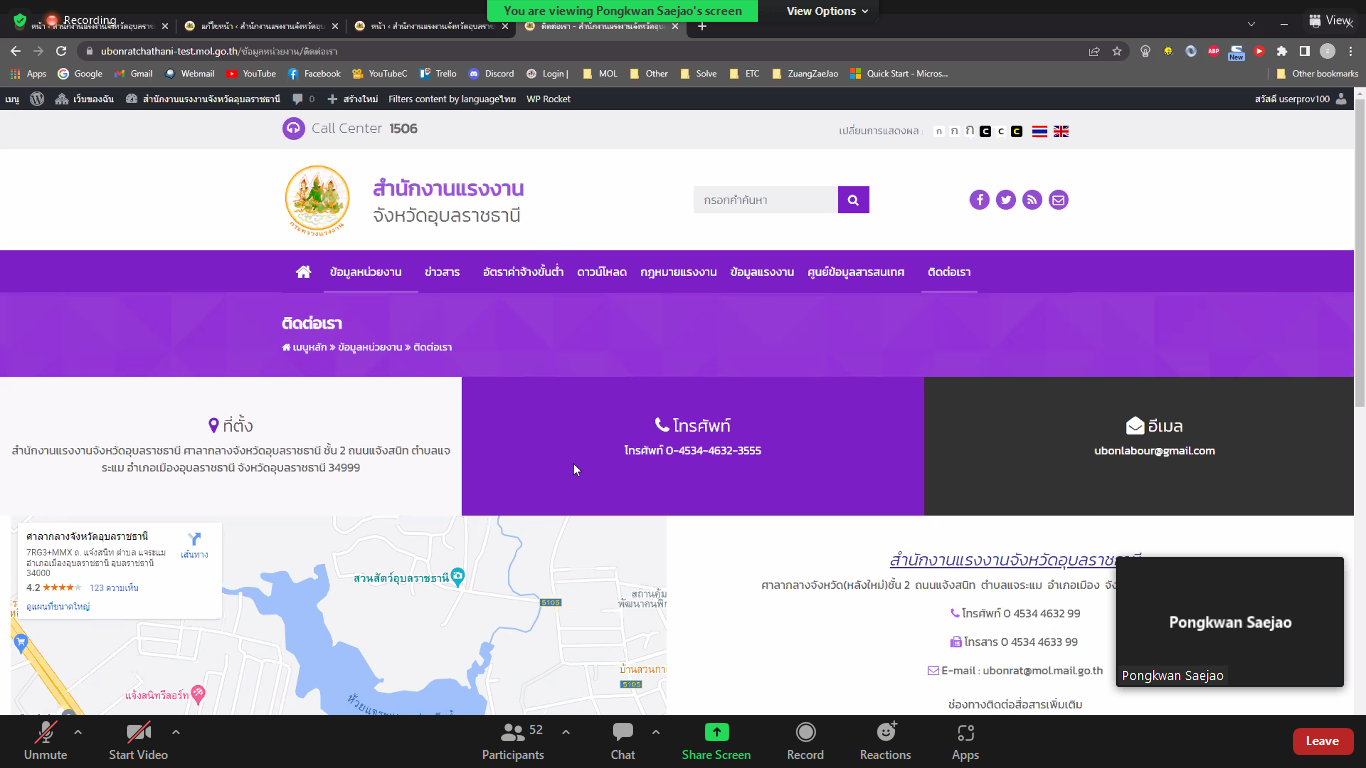Open the Zoom View Options dropdown

(x=828, y=11)
